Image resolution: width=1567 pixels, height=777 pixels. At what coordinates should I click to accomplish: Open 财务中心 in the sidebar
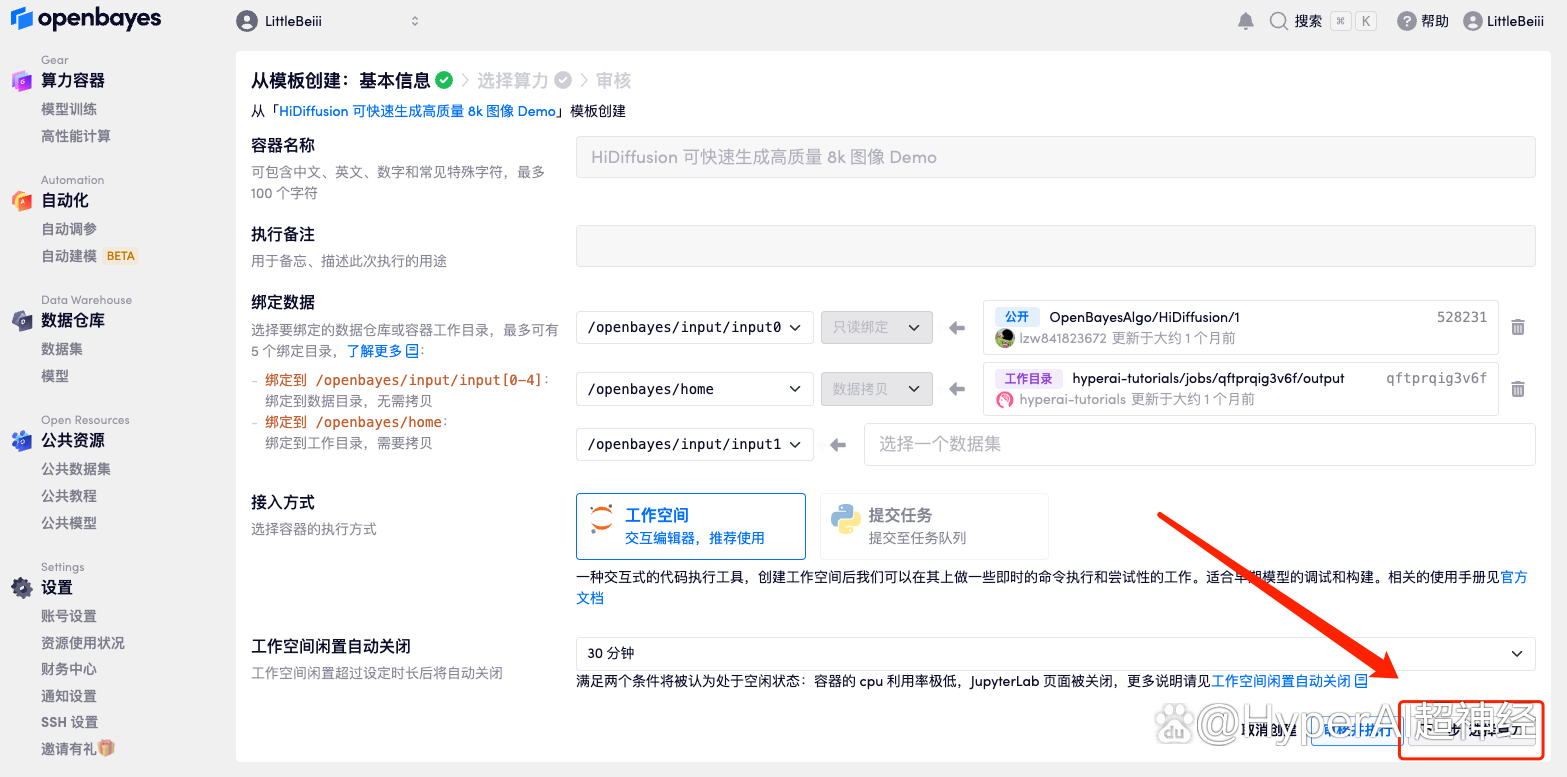(69, 669)
